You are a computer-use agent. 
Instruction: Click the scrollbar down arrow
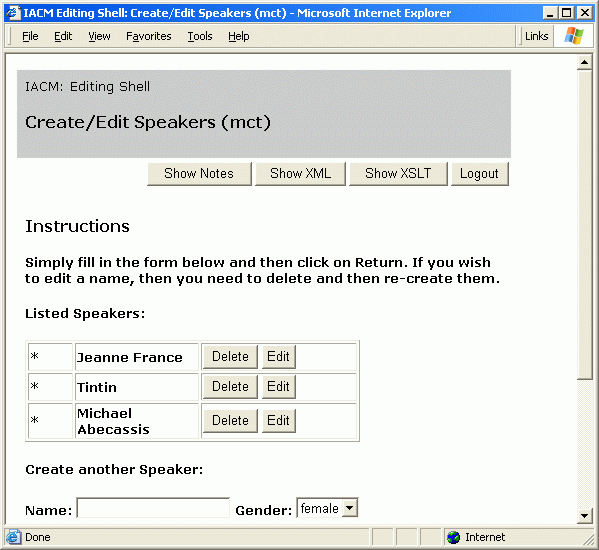(x=584, y=516)
